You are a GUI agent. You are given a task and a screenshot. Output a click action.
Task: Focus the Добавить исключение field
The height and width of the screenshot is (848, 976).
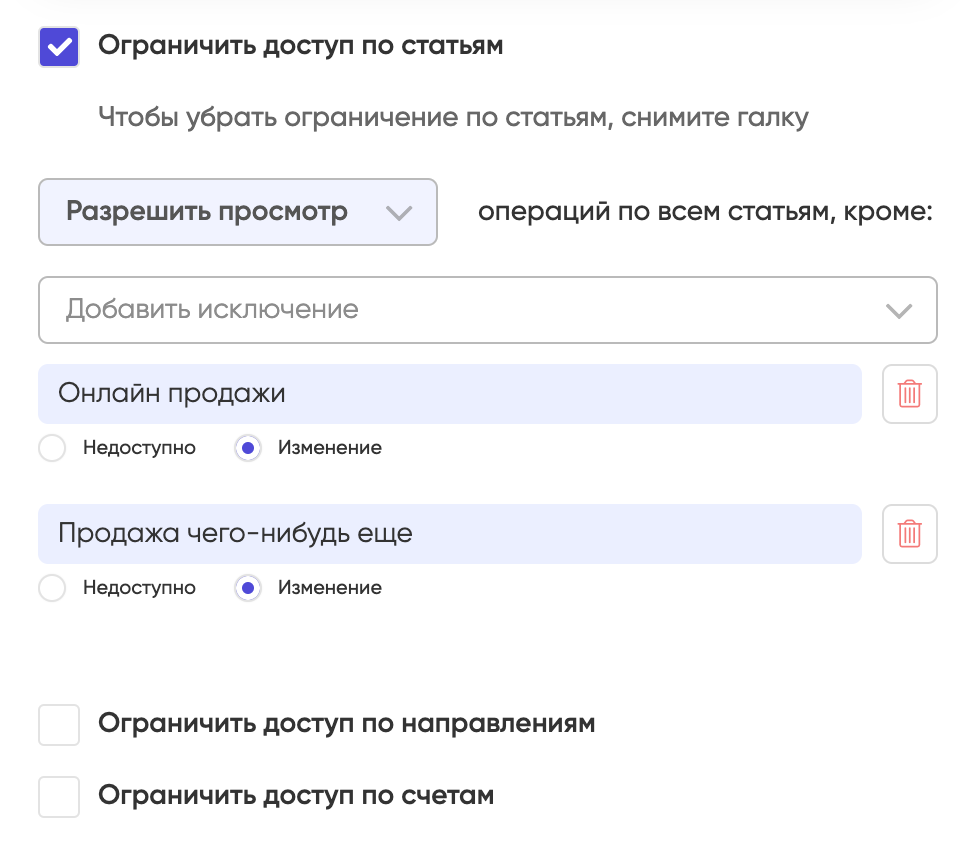[x=488, y=310]
